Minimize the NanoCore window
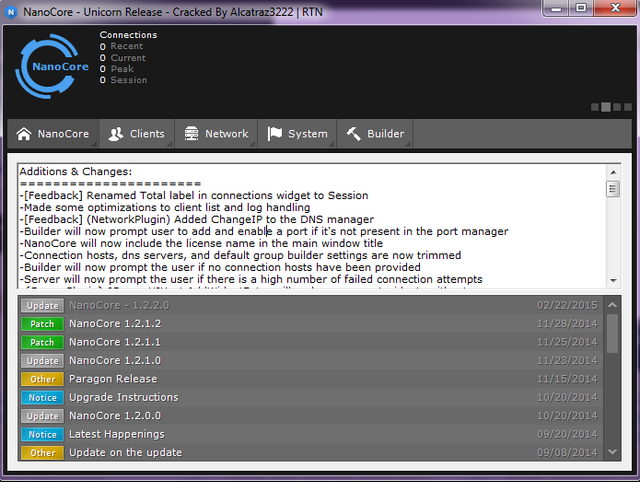Screen dimensions: 640x482 tap(556, 8)
